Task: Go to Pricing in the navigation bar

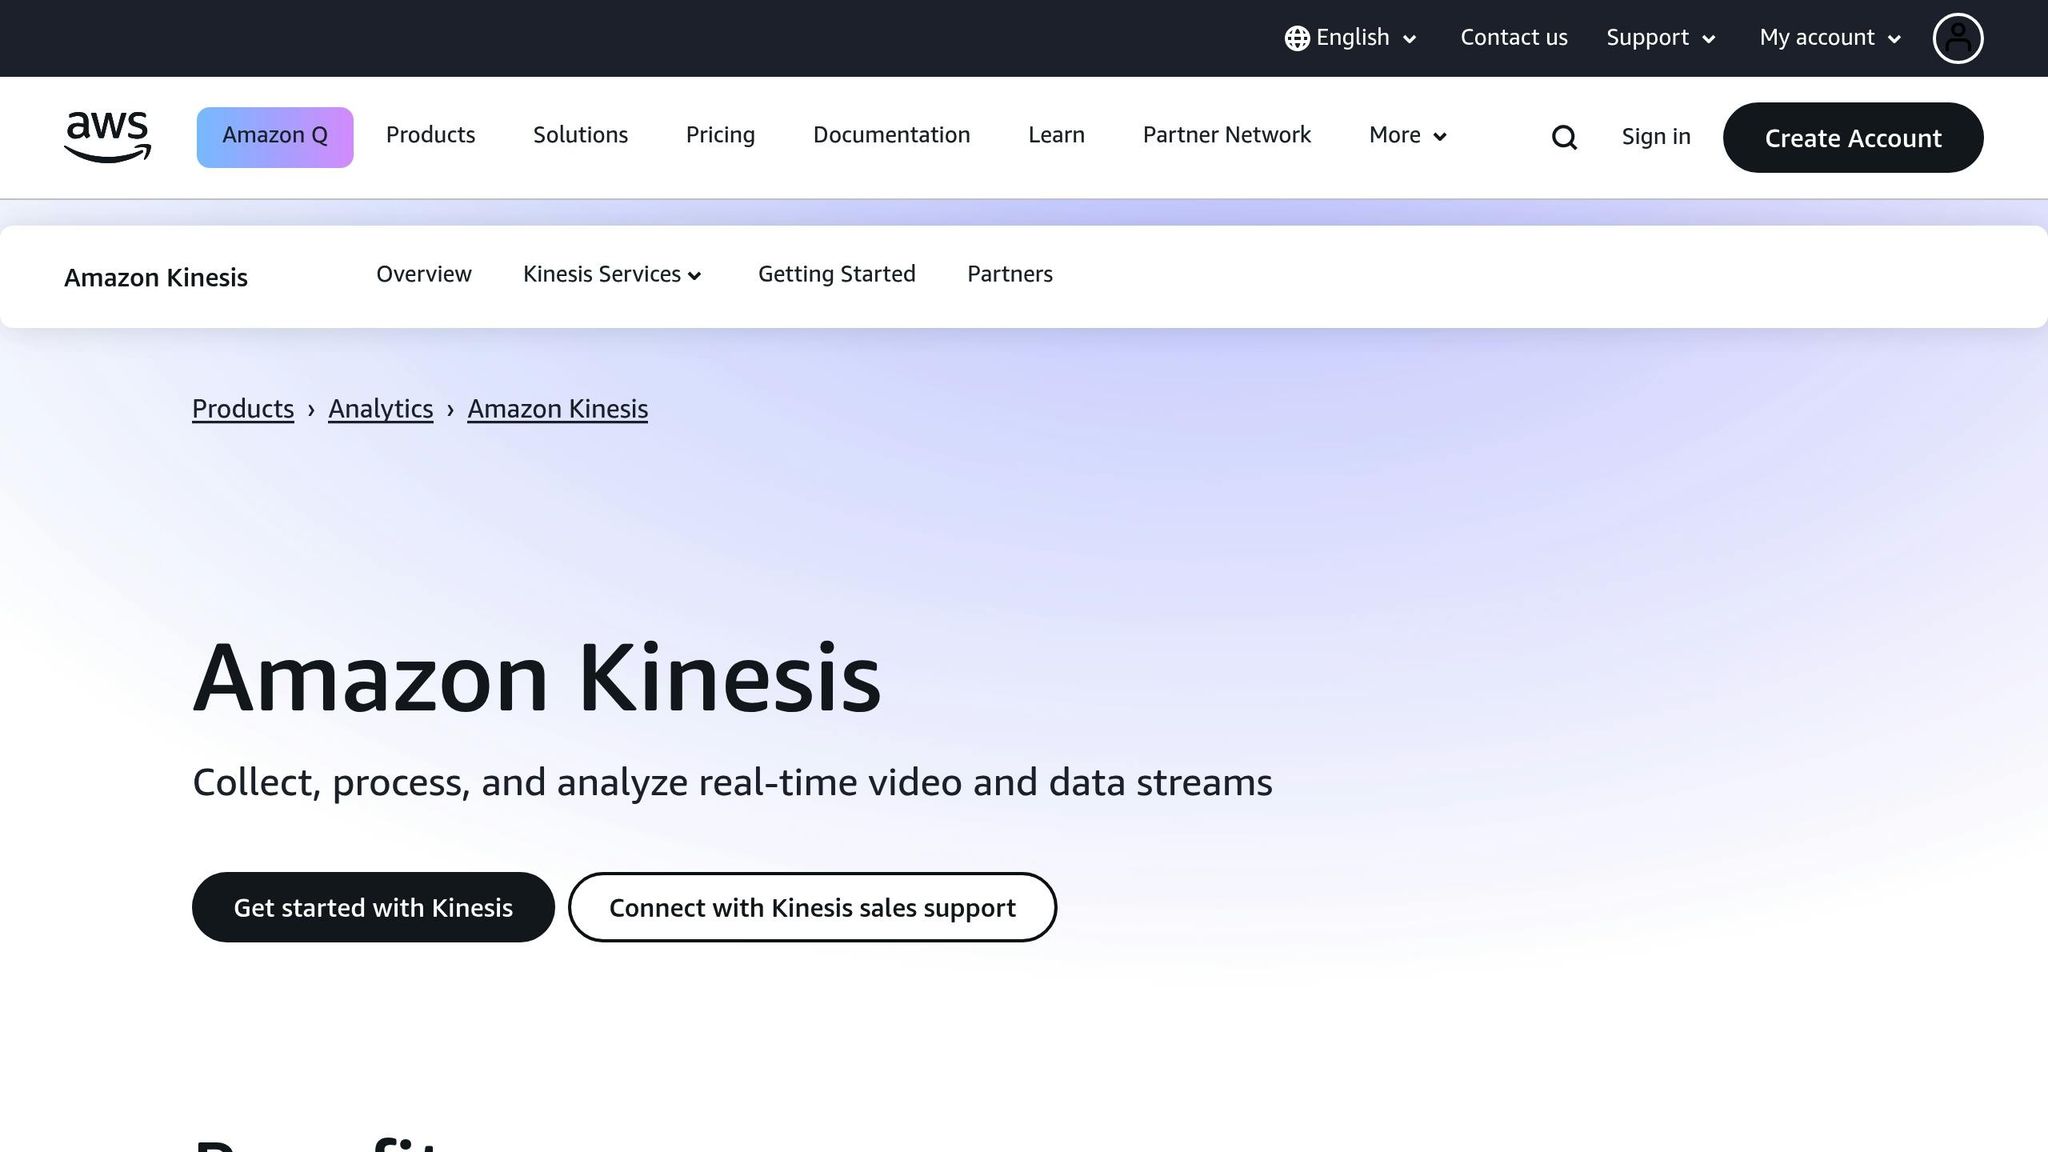Action: [x=720, y=135]
